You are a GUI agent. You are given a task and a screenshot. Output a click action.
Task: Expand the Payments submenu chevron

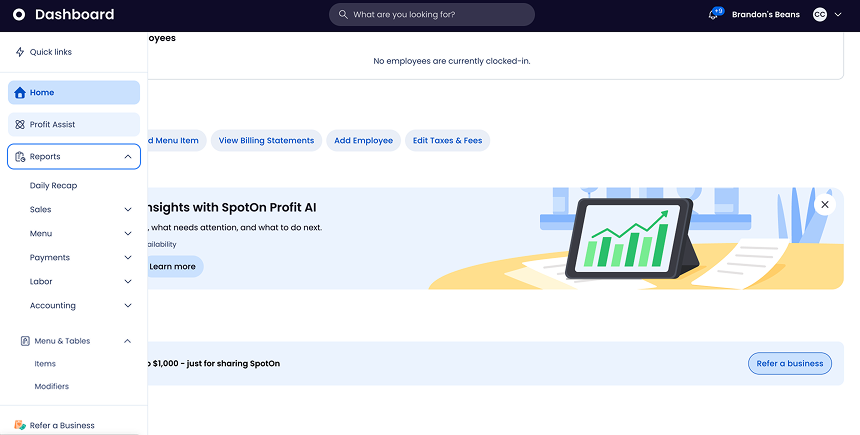click(x=128, y=258)
